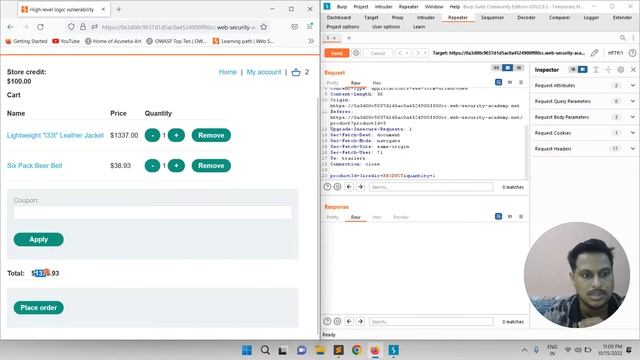Remove Lightweight Leather Jacket from cart
Viewport: 640px width, 360px height.
[211, 135]
